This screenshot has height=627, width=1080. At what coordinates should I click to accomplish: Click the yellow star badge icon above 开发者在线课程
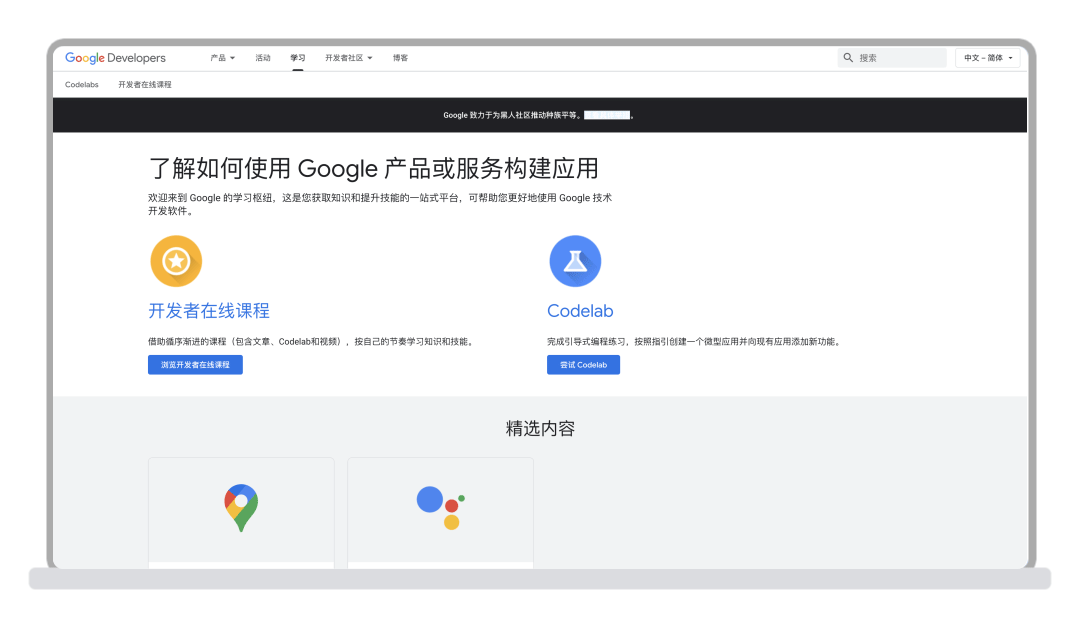(176, 261)
